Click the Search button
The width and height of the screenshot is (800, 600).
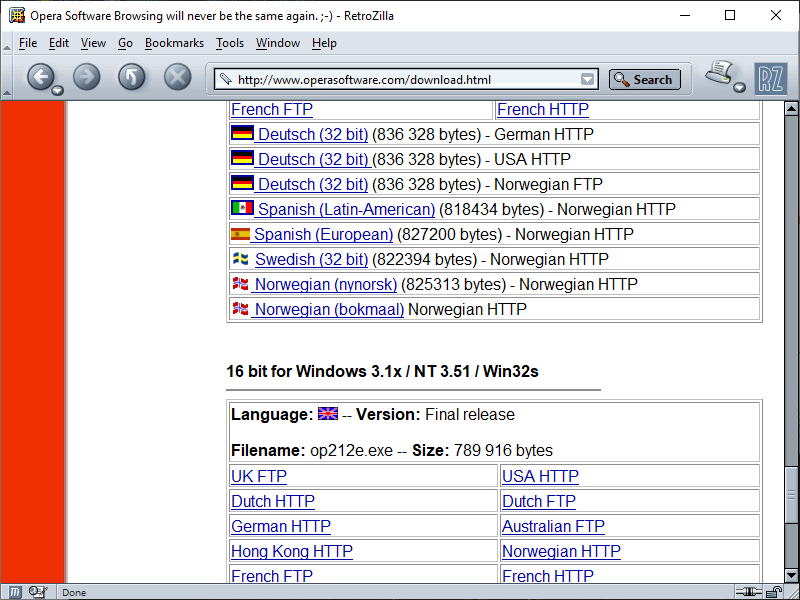[x=644, y=80]
